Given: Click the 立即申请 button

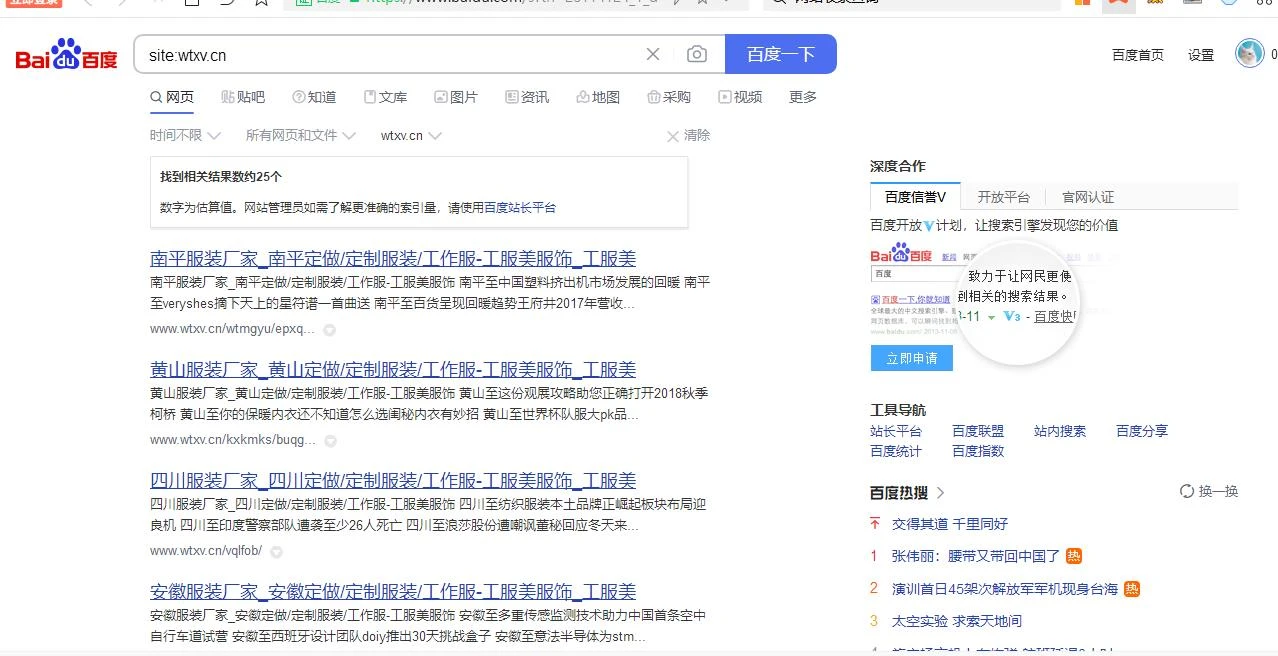Looking at the screenshot, I should click(911, 358).
